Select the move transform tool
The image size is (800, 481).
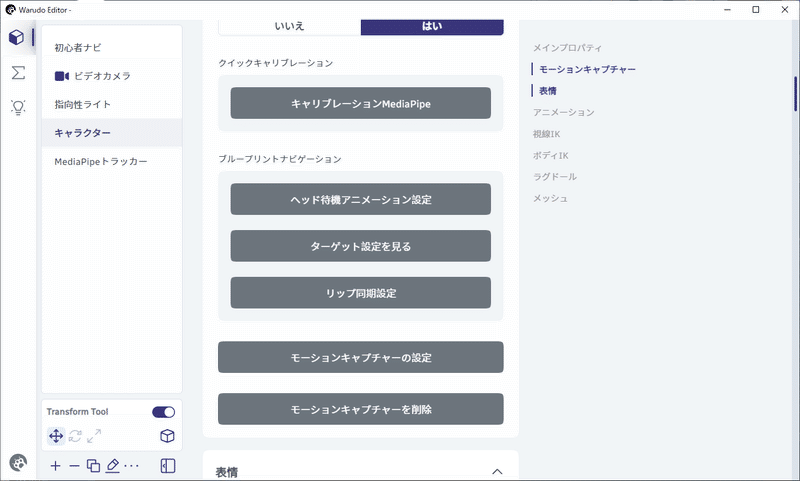click(x=56, y=436)
